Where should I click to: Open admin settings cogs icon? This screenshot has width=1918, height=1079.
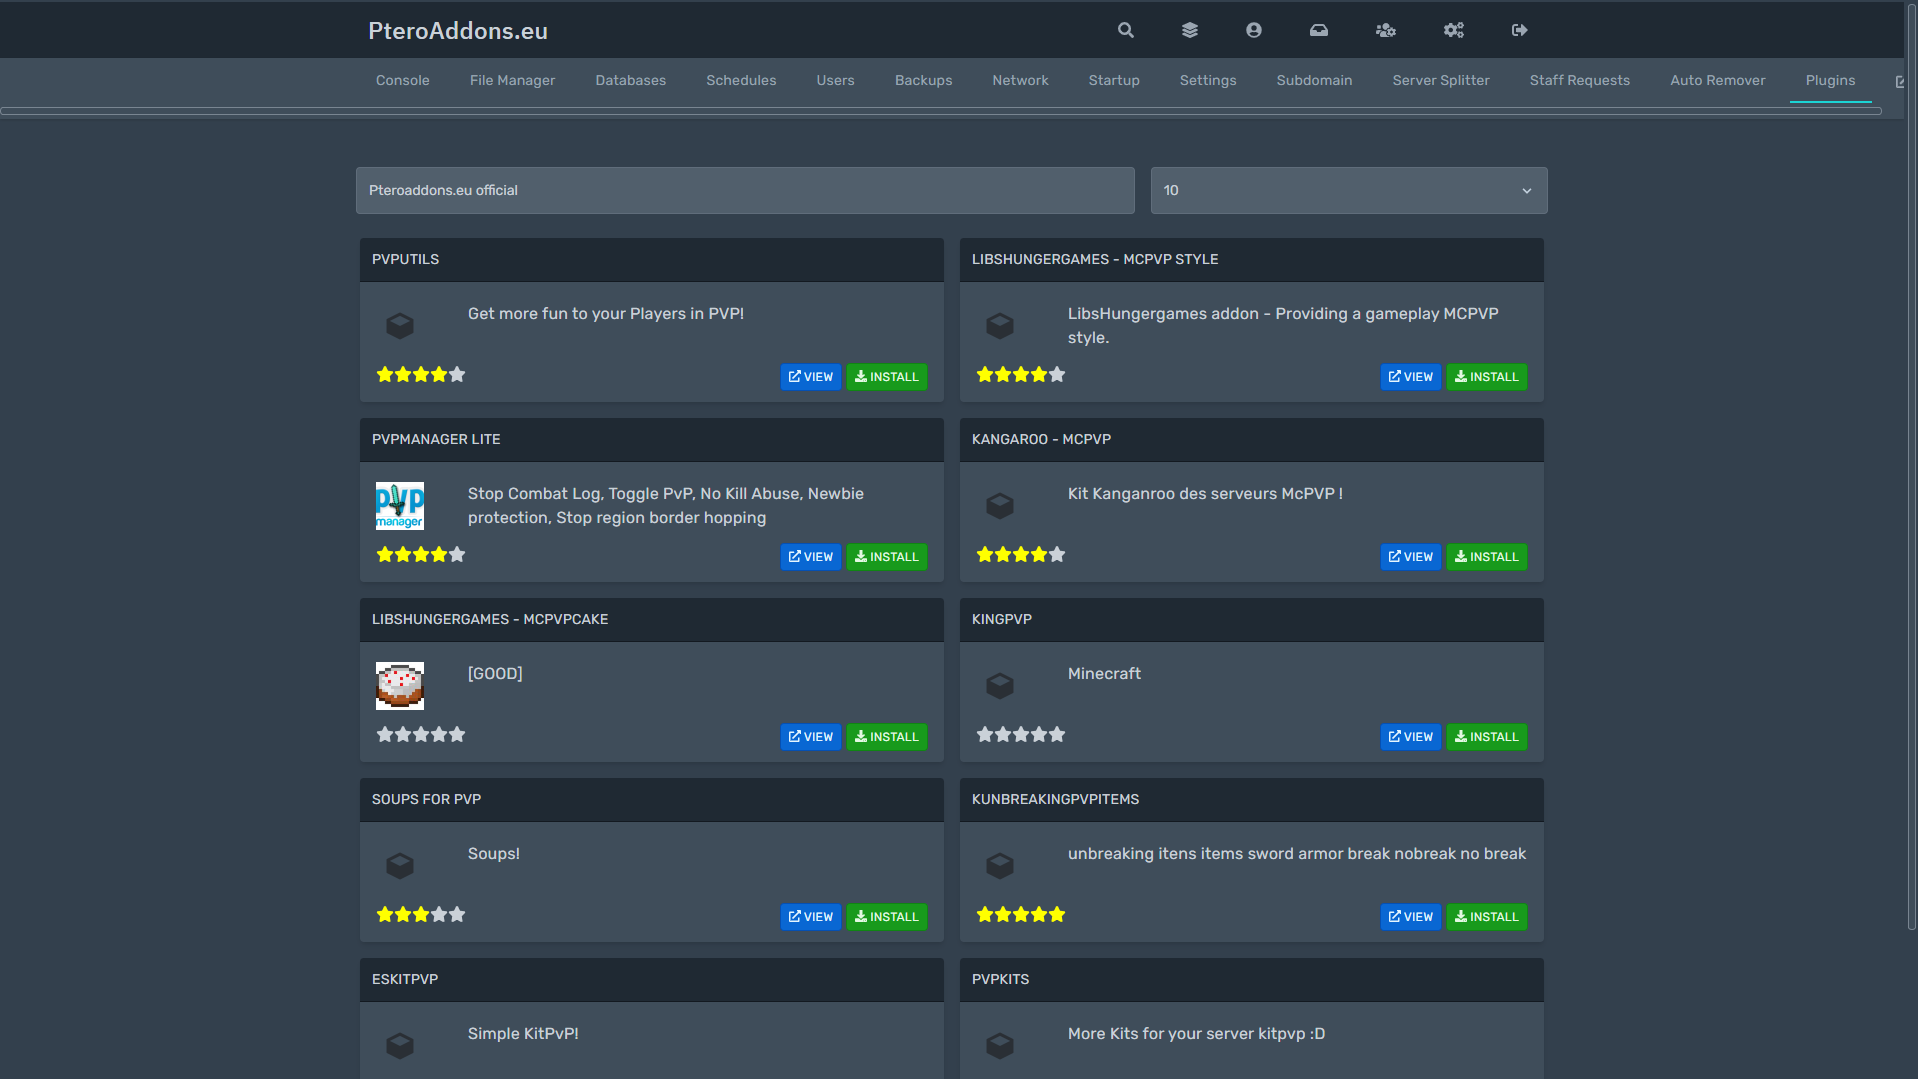(1453, 30)
